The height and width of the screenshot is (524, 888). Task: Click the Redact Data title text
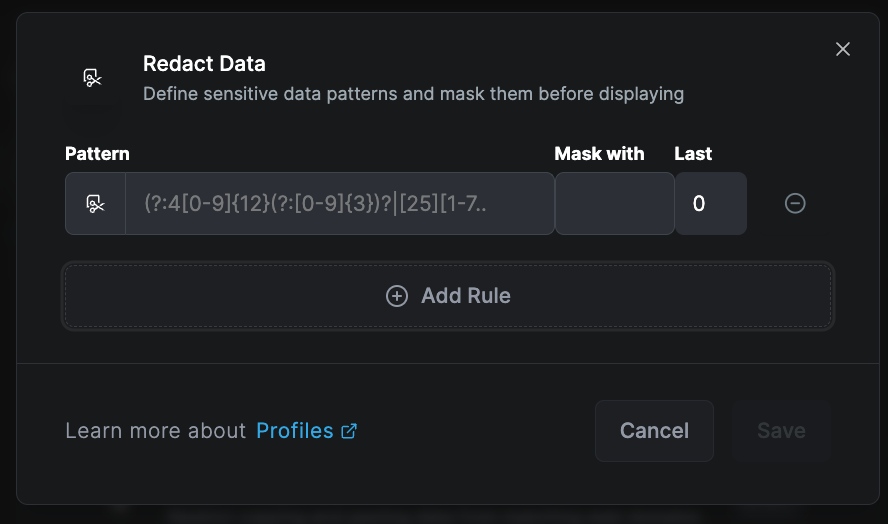click(204, 63)
